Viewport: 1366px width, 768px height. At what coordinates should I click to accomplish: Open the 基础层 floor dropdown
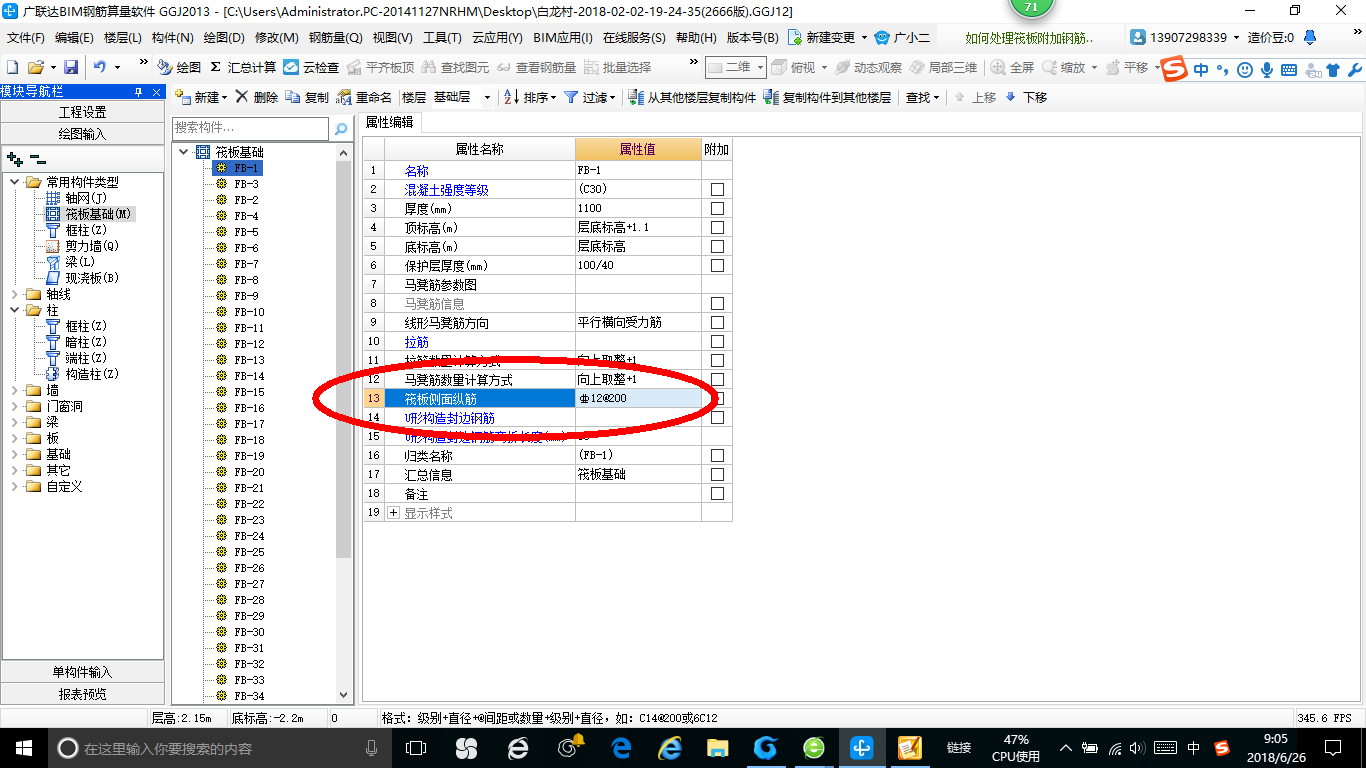487,97
